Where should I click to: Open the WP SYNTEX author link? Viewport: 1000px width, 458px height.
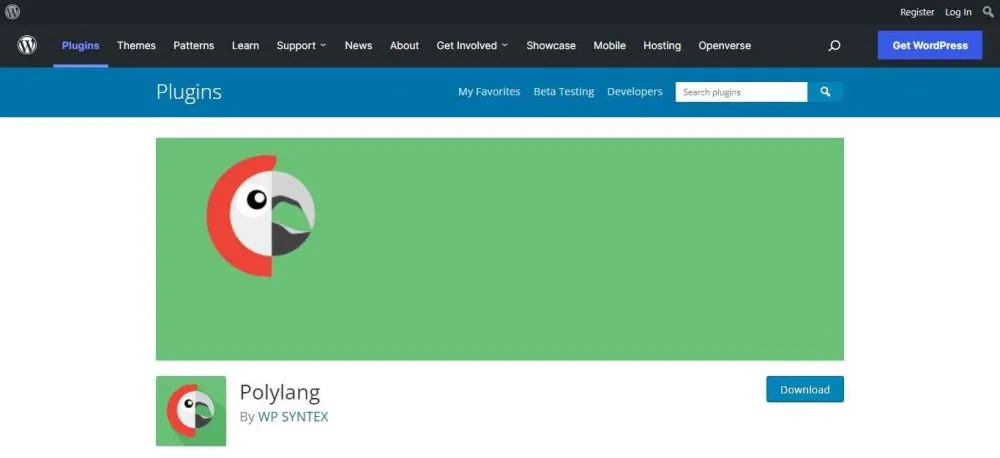point(293,416)
